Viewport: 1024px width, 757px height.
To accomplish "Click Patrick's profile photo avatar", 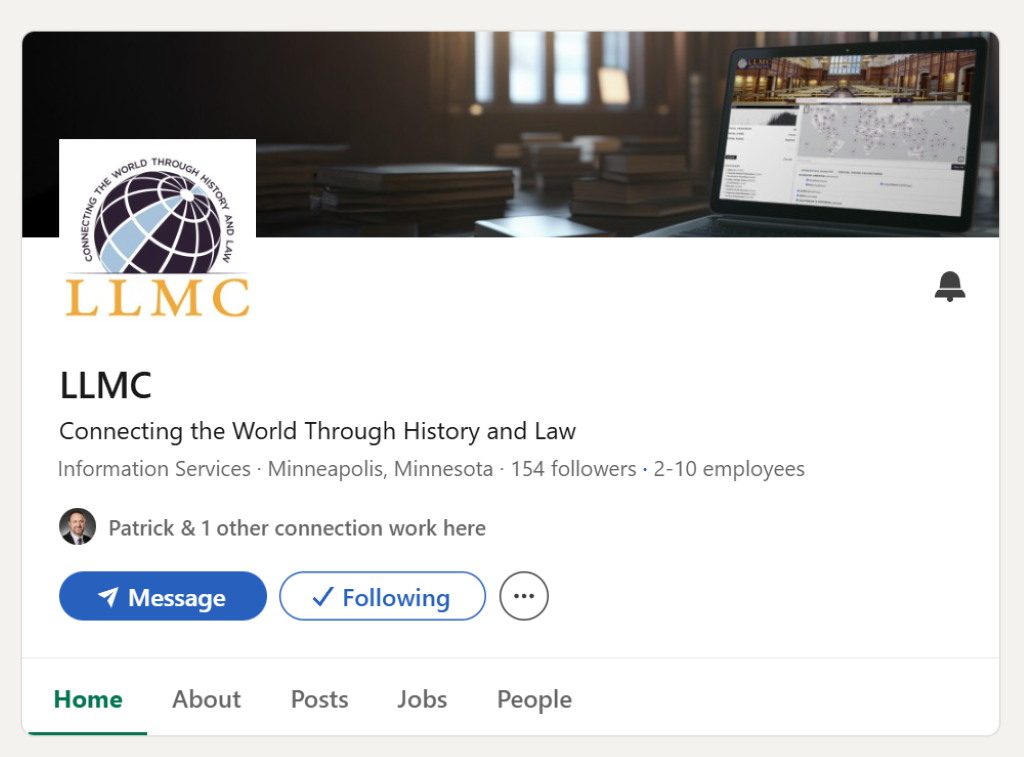I will (78, 526).
